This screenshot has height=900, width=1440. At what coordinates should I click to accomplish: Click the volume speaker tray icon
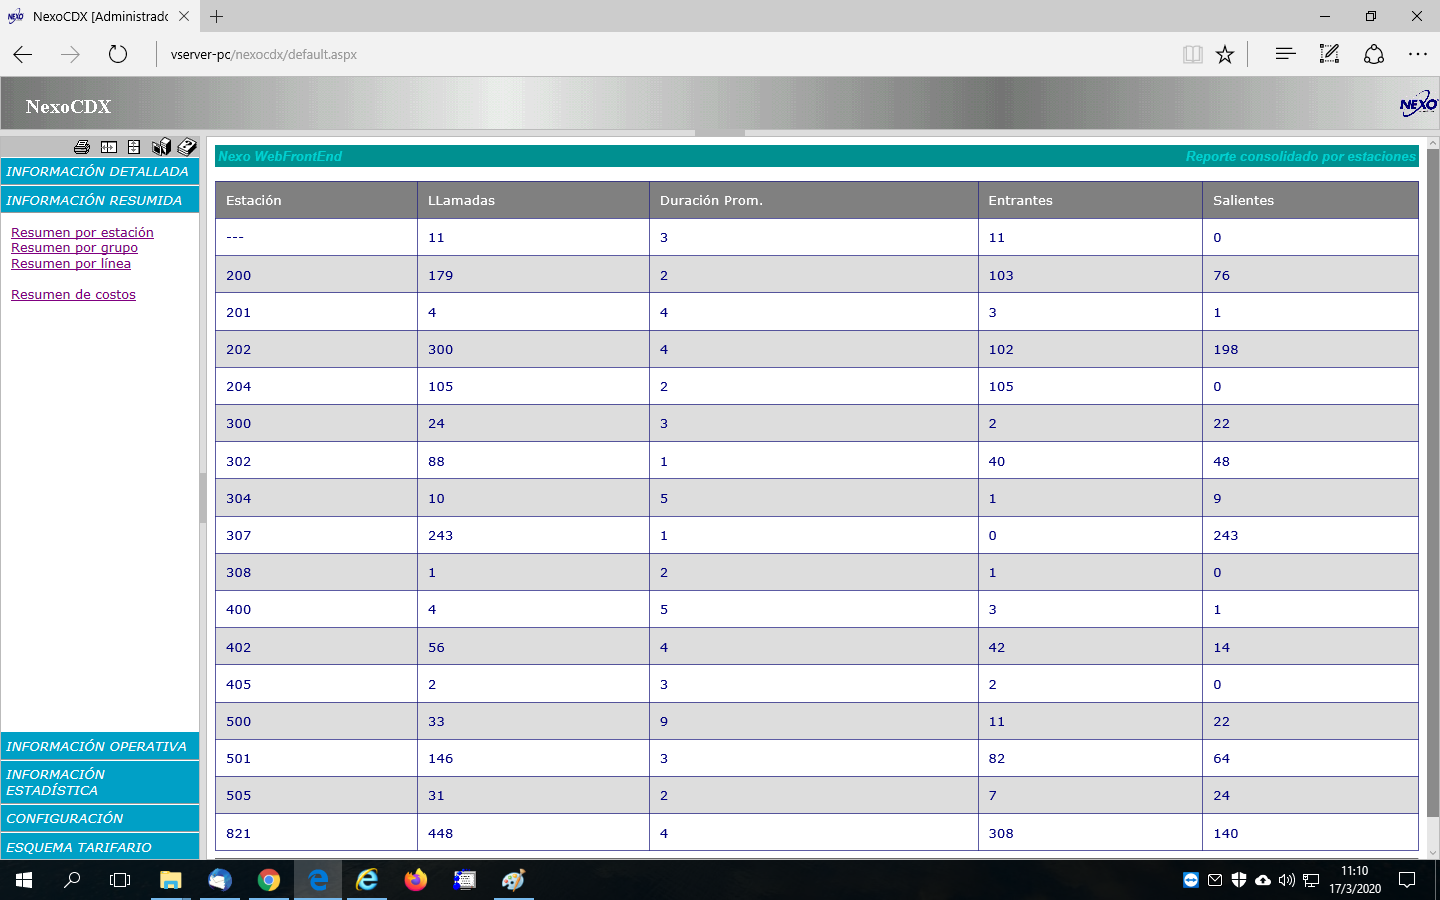[x=1287, y=880]
